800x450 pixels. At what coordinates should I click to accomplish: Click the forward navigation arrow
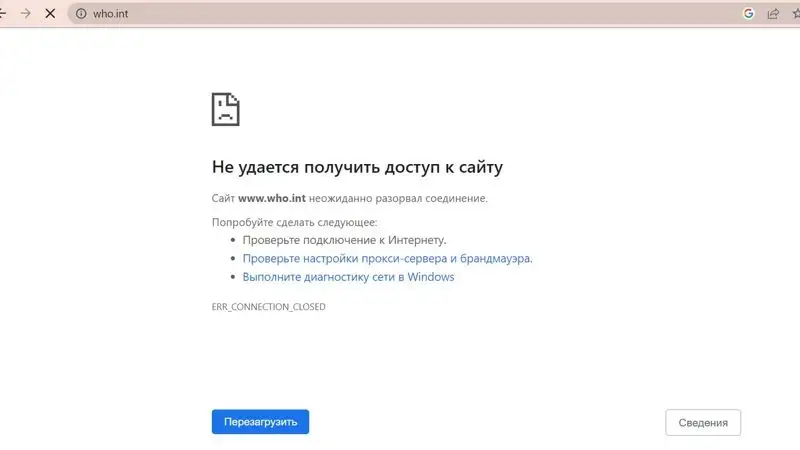(25, 14)
